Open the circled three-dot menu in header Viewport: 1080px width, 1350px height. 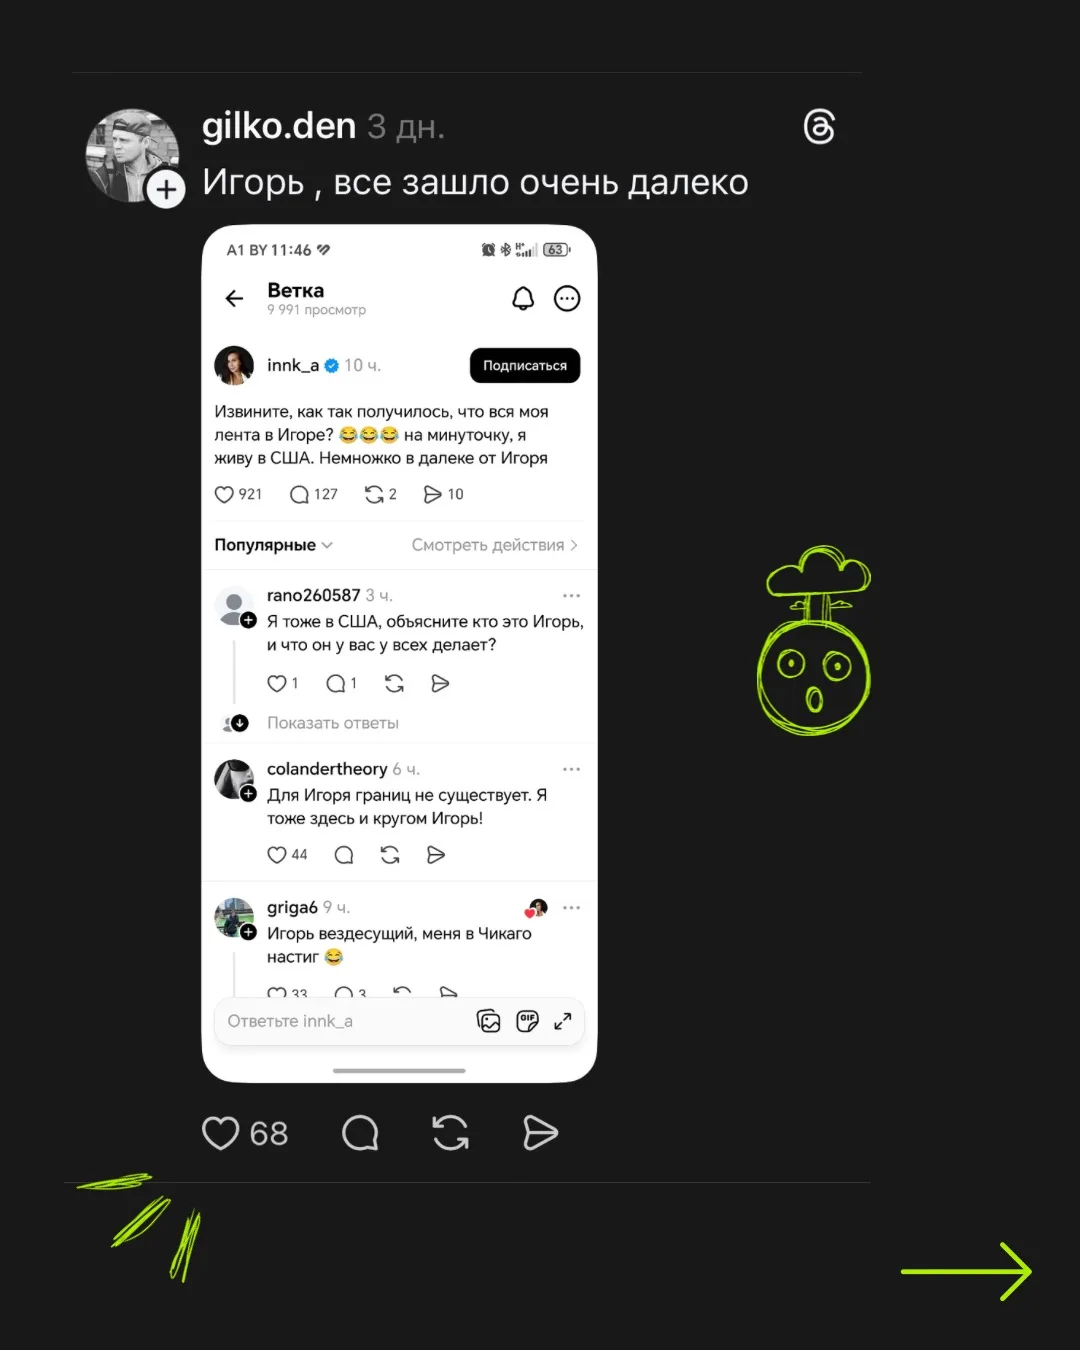click(x=567, y=298)
